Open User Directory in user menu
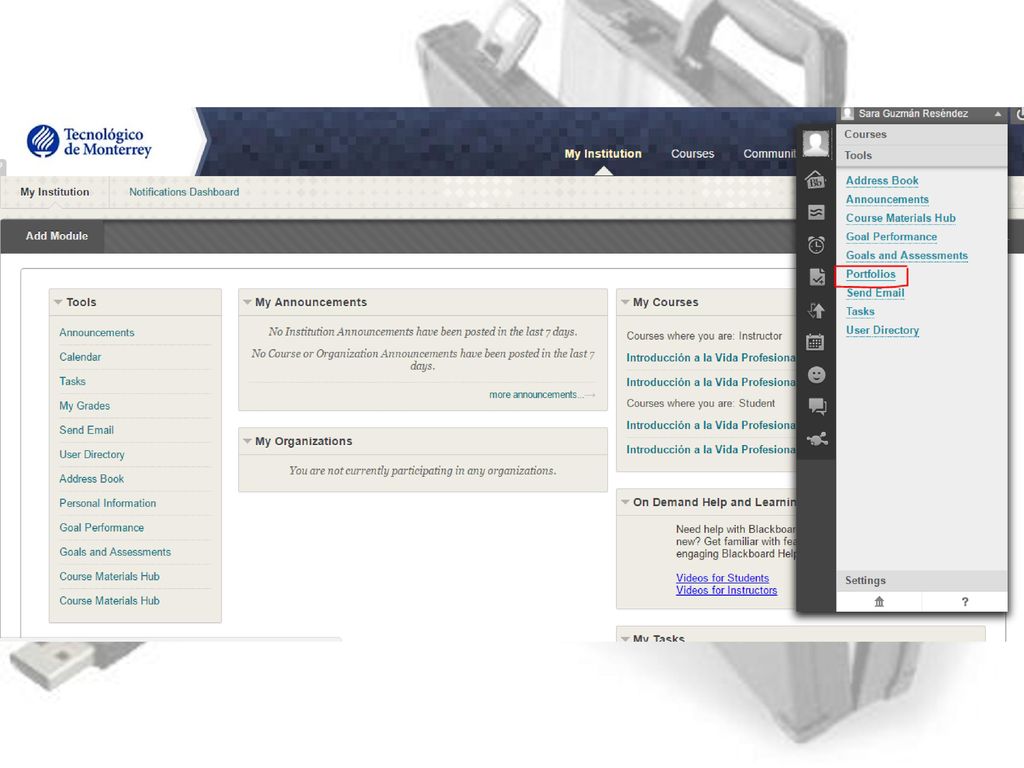This screenshot has height=768, width=1024. coord(882,330)
